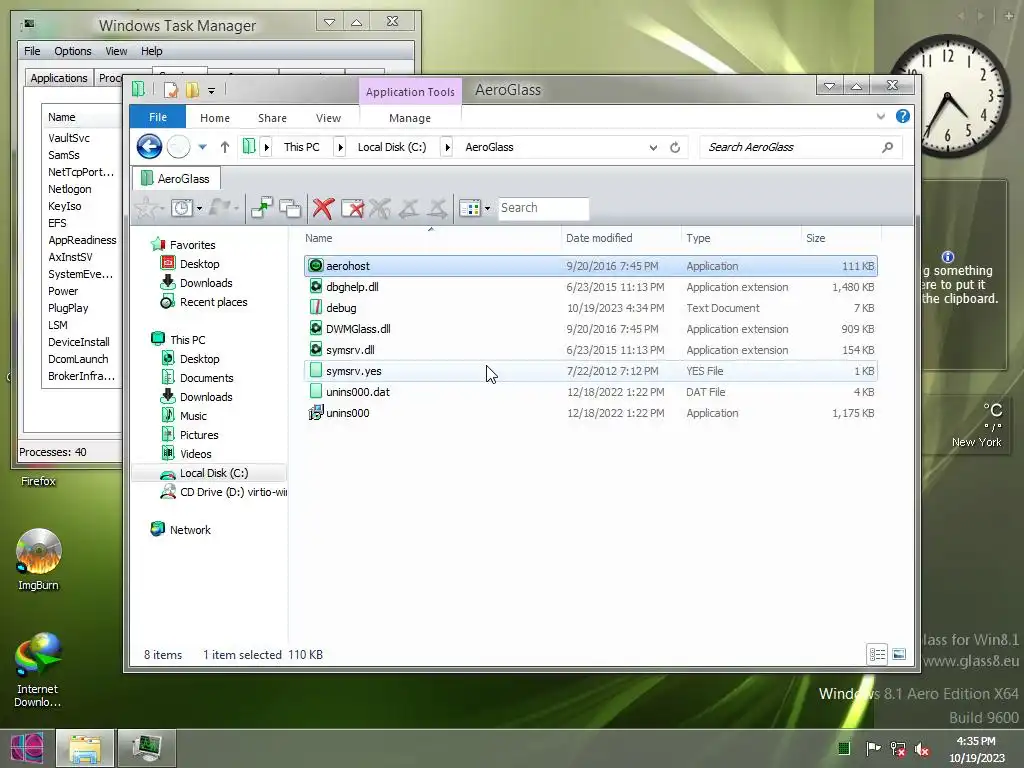Click the clone tab icon with green arrow

(x=261, y=208)
